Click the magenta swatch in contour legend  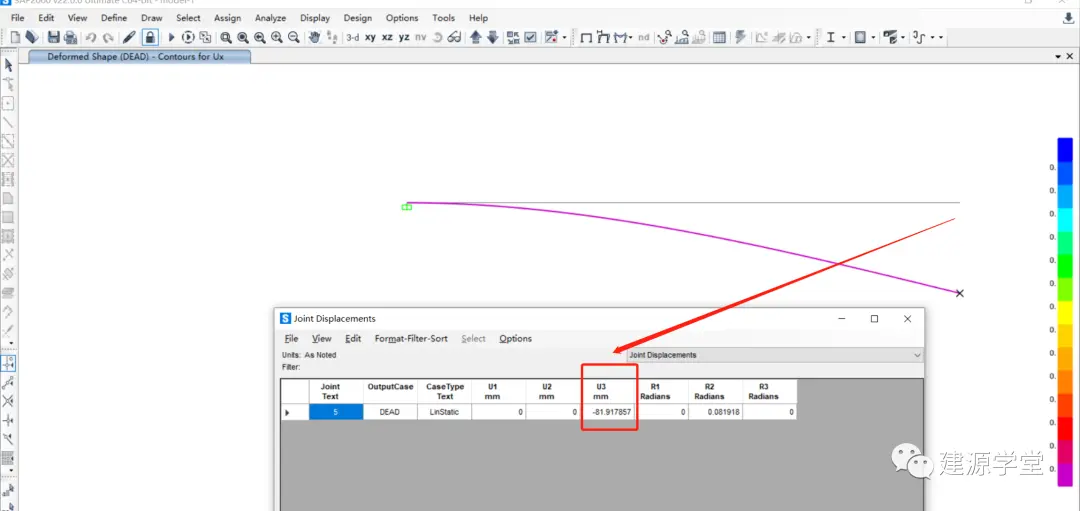click(1065, 474)
